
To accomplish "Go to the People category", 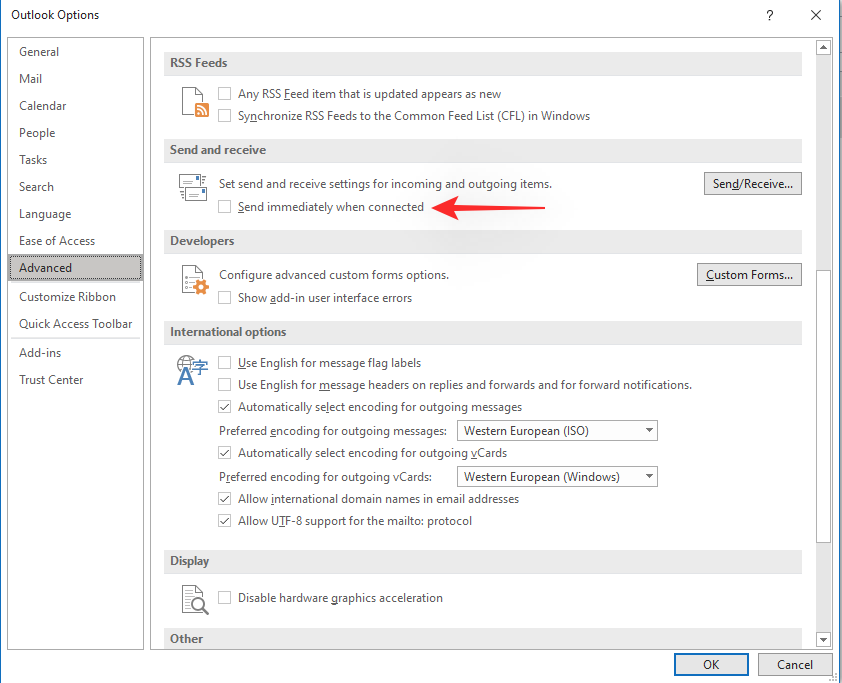I will [x=76, y=133].
